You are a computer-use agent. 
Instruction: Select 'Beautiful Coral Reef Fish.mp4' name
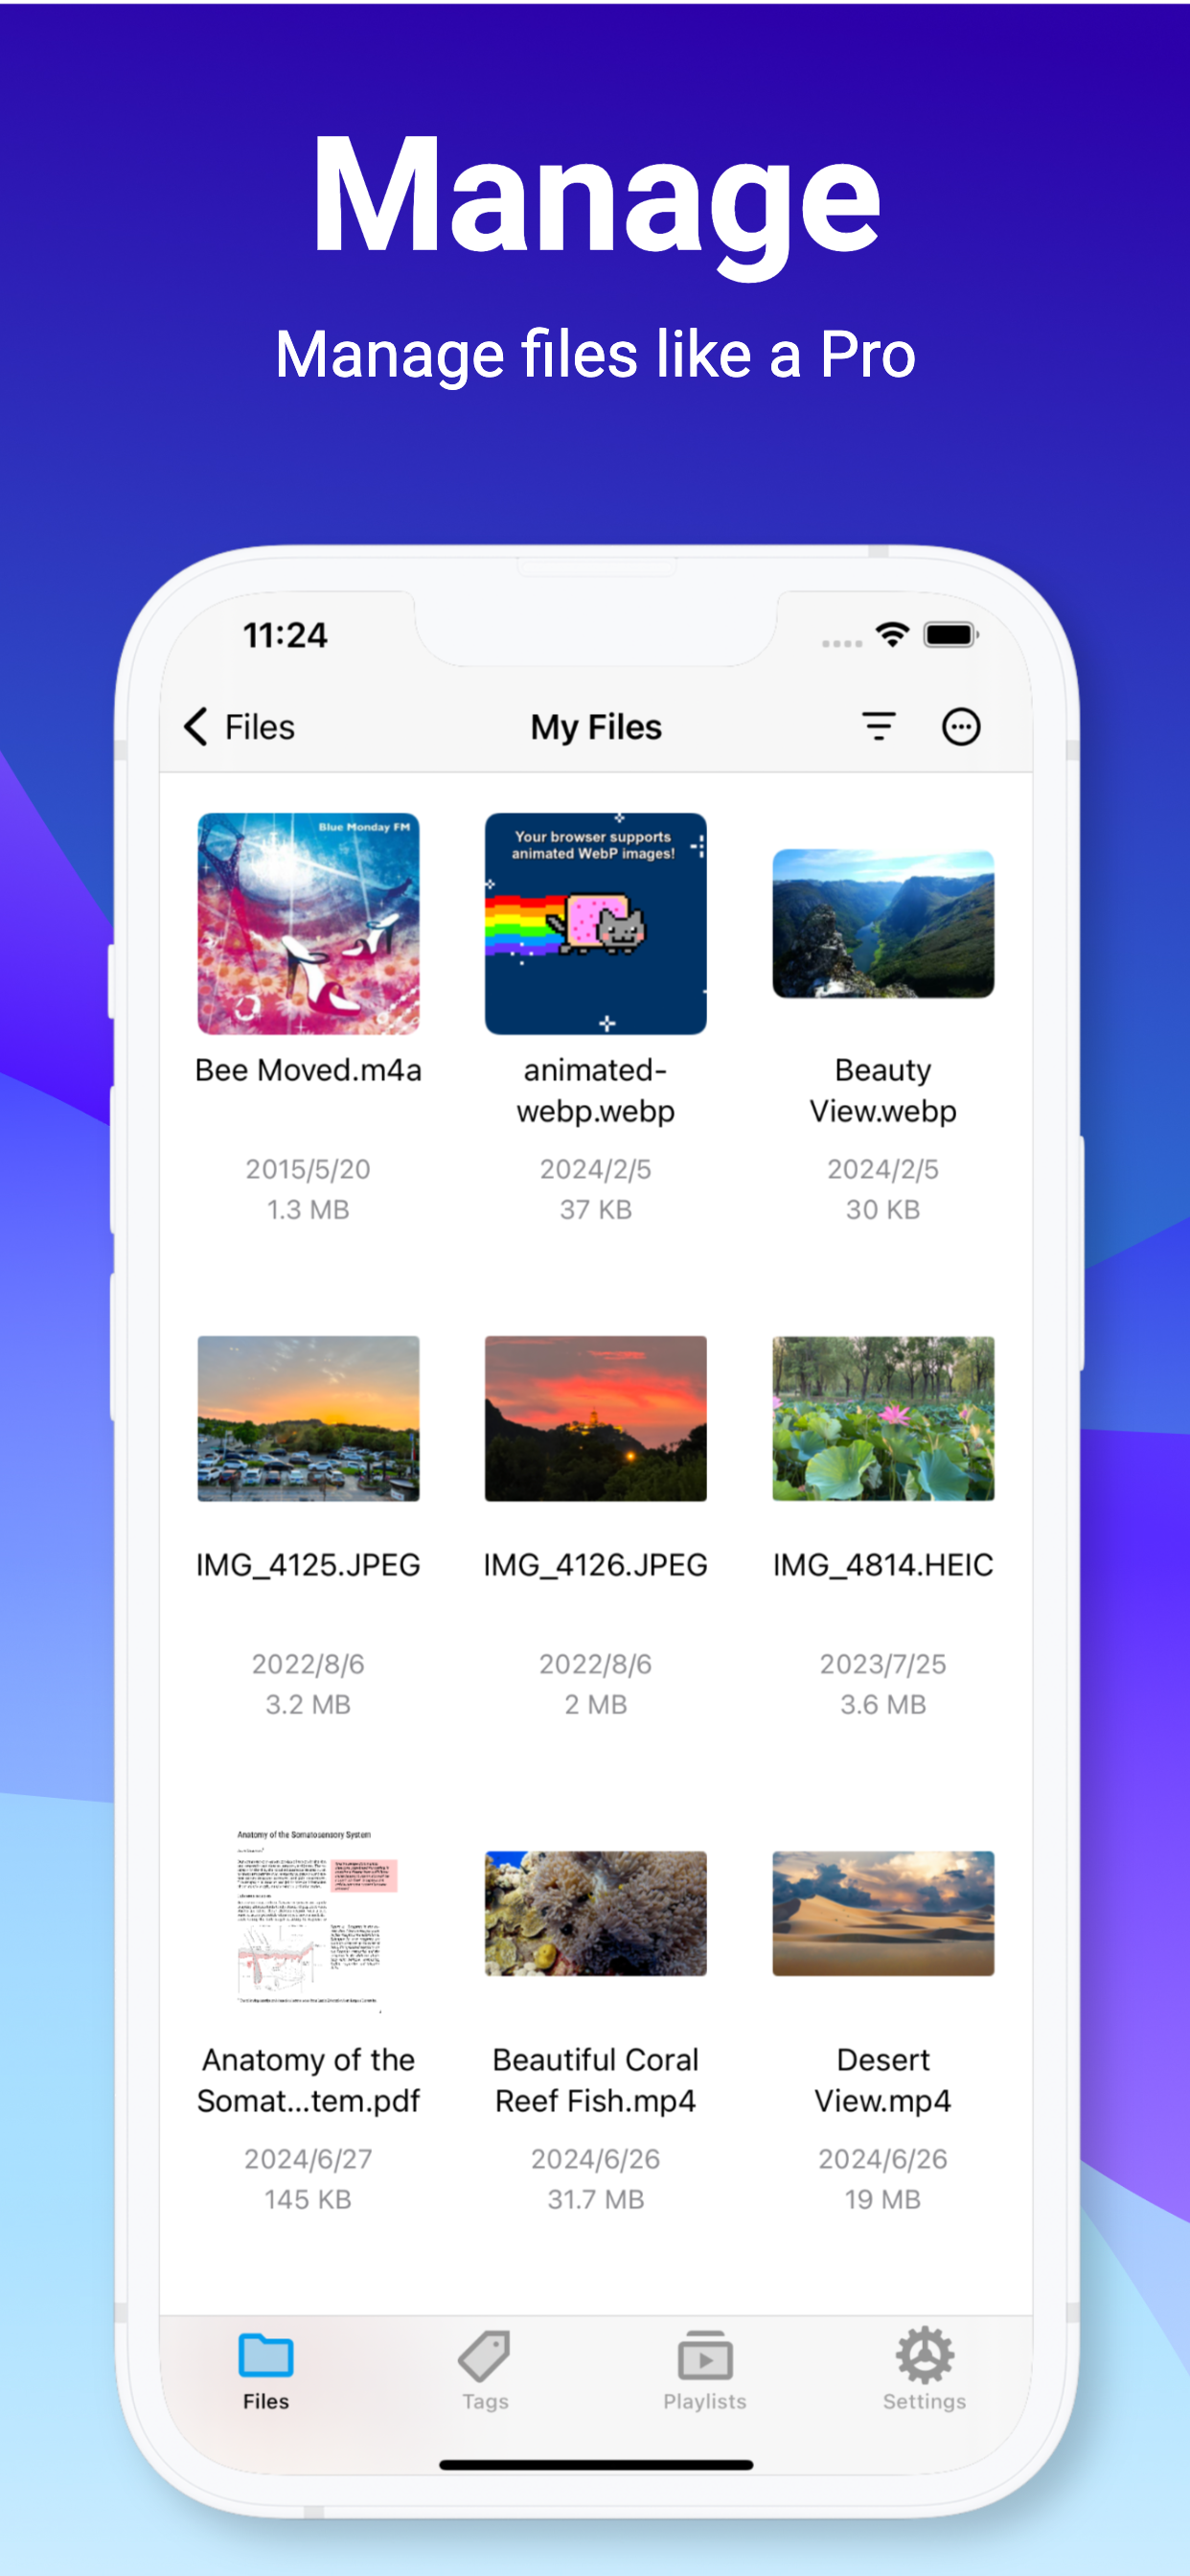click(x=595, y=2080)
